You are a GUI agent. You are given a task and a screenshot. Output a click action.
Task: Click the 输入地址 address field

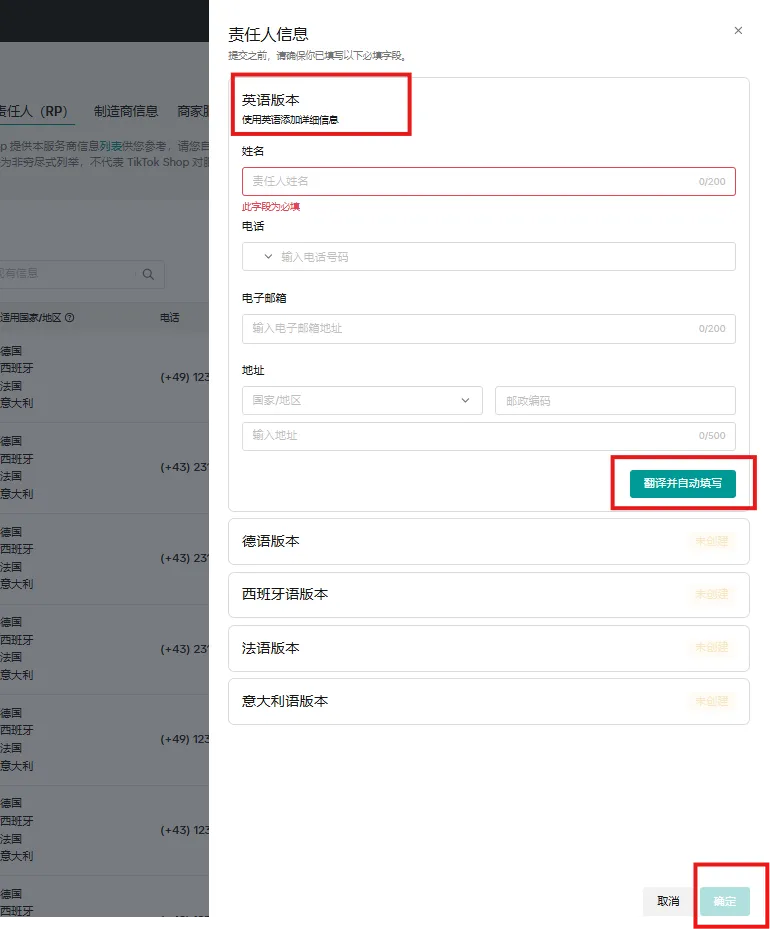click(488, 436)
